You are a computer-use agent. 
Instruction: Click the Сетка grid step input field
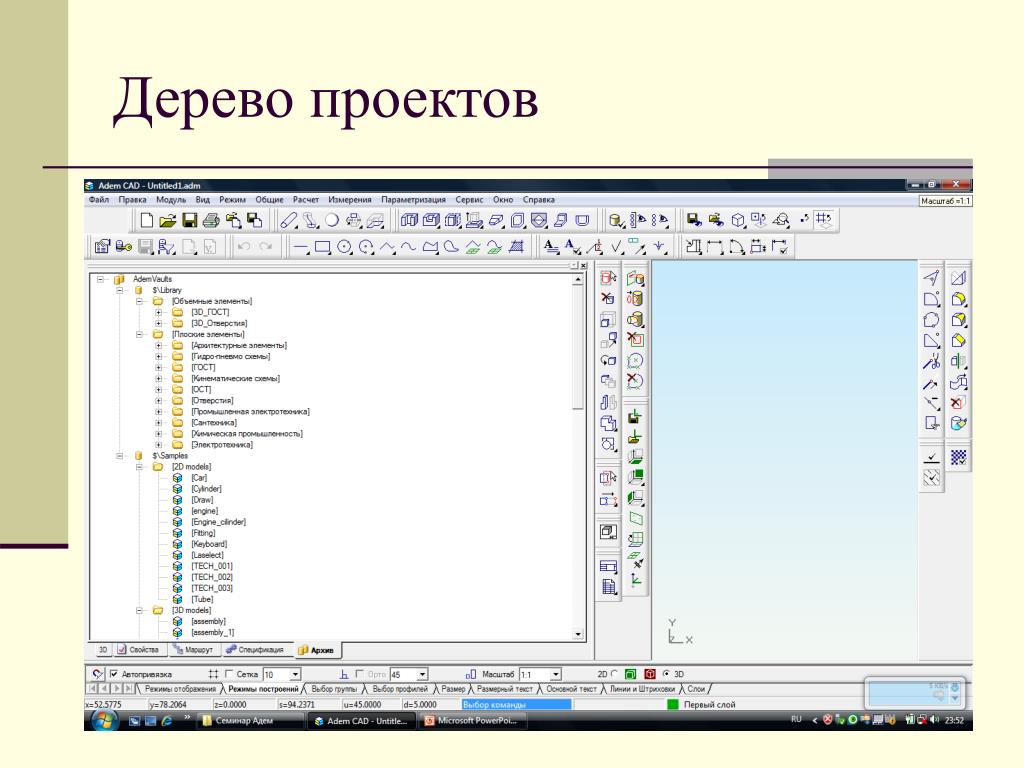276,675
